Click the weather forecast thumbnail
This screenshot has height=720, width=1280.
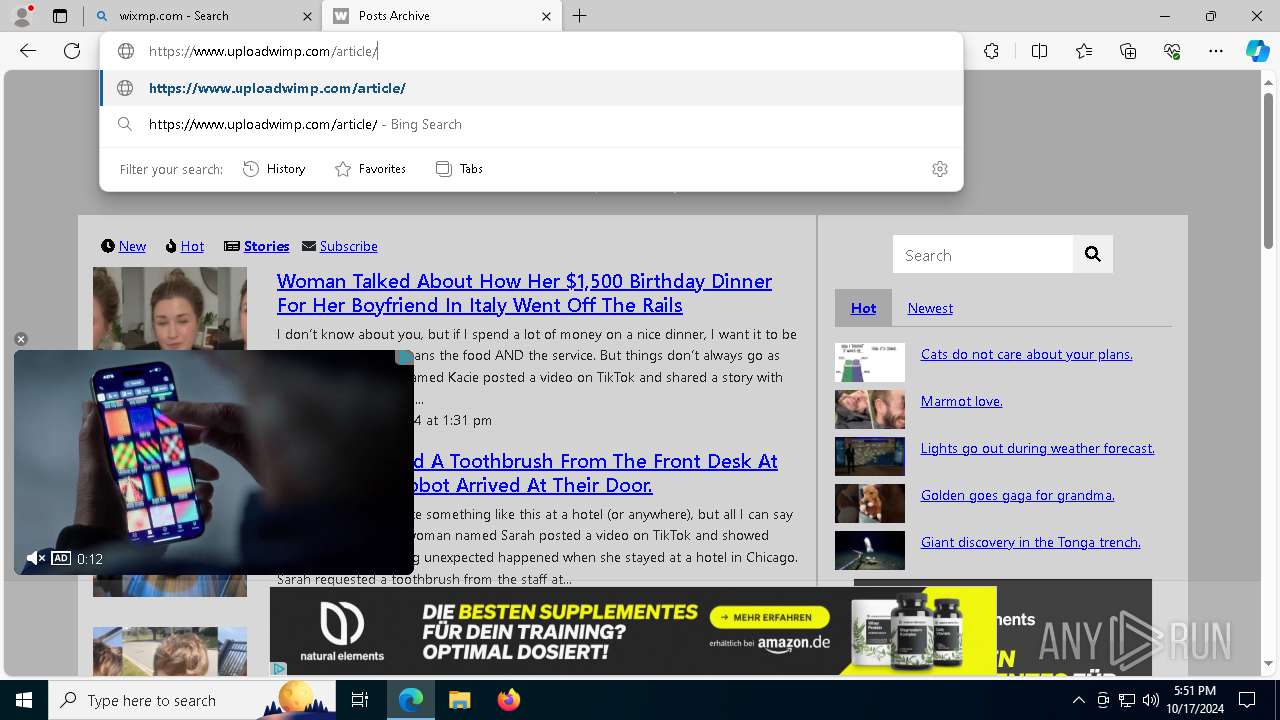coord(870,457)
